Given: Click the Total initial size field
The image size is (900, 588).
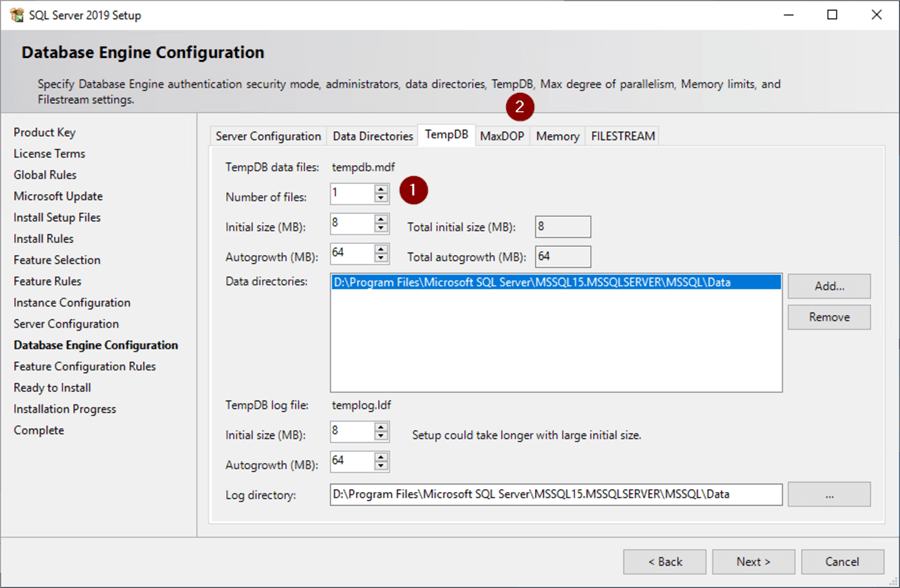Looking at the screenshot, I should 562,227.
